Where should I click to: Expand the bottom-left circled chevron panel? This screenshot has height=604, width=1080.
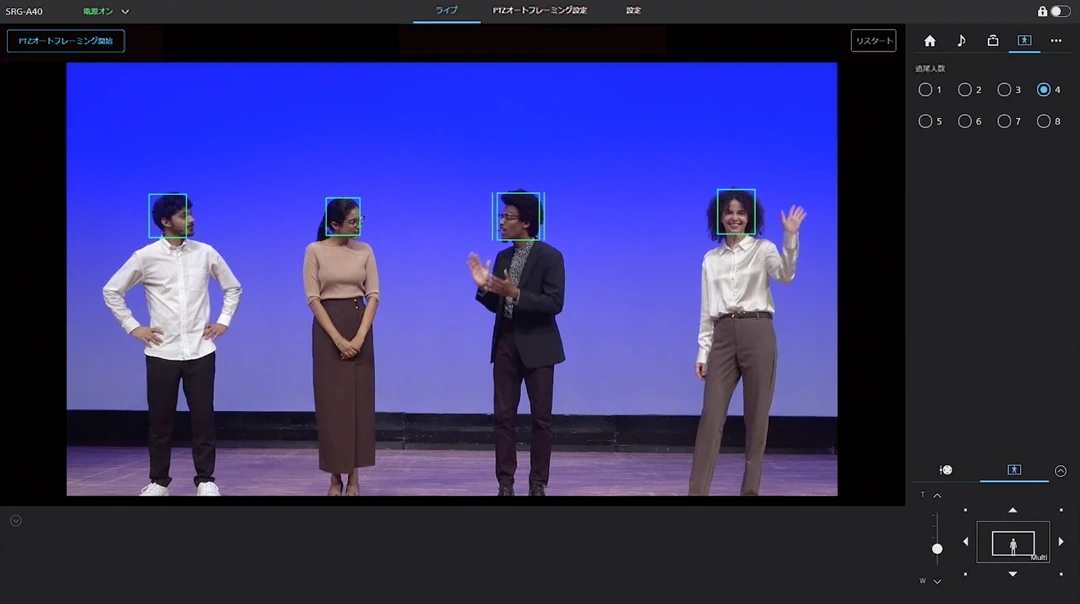(x=16, y=520)
